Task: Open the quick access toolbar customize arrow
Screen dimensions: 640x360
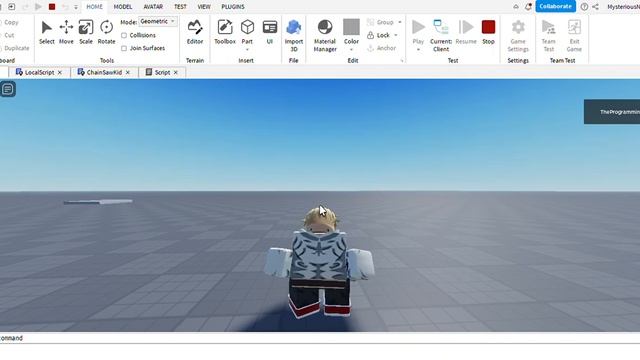Action: [x=76, y=7]
